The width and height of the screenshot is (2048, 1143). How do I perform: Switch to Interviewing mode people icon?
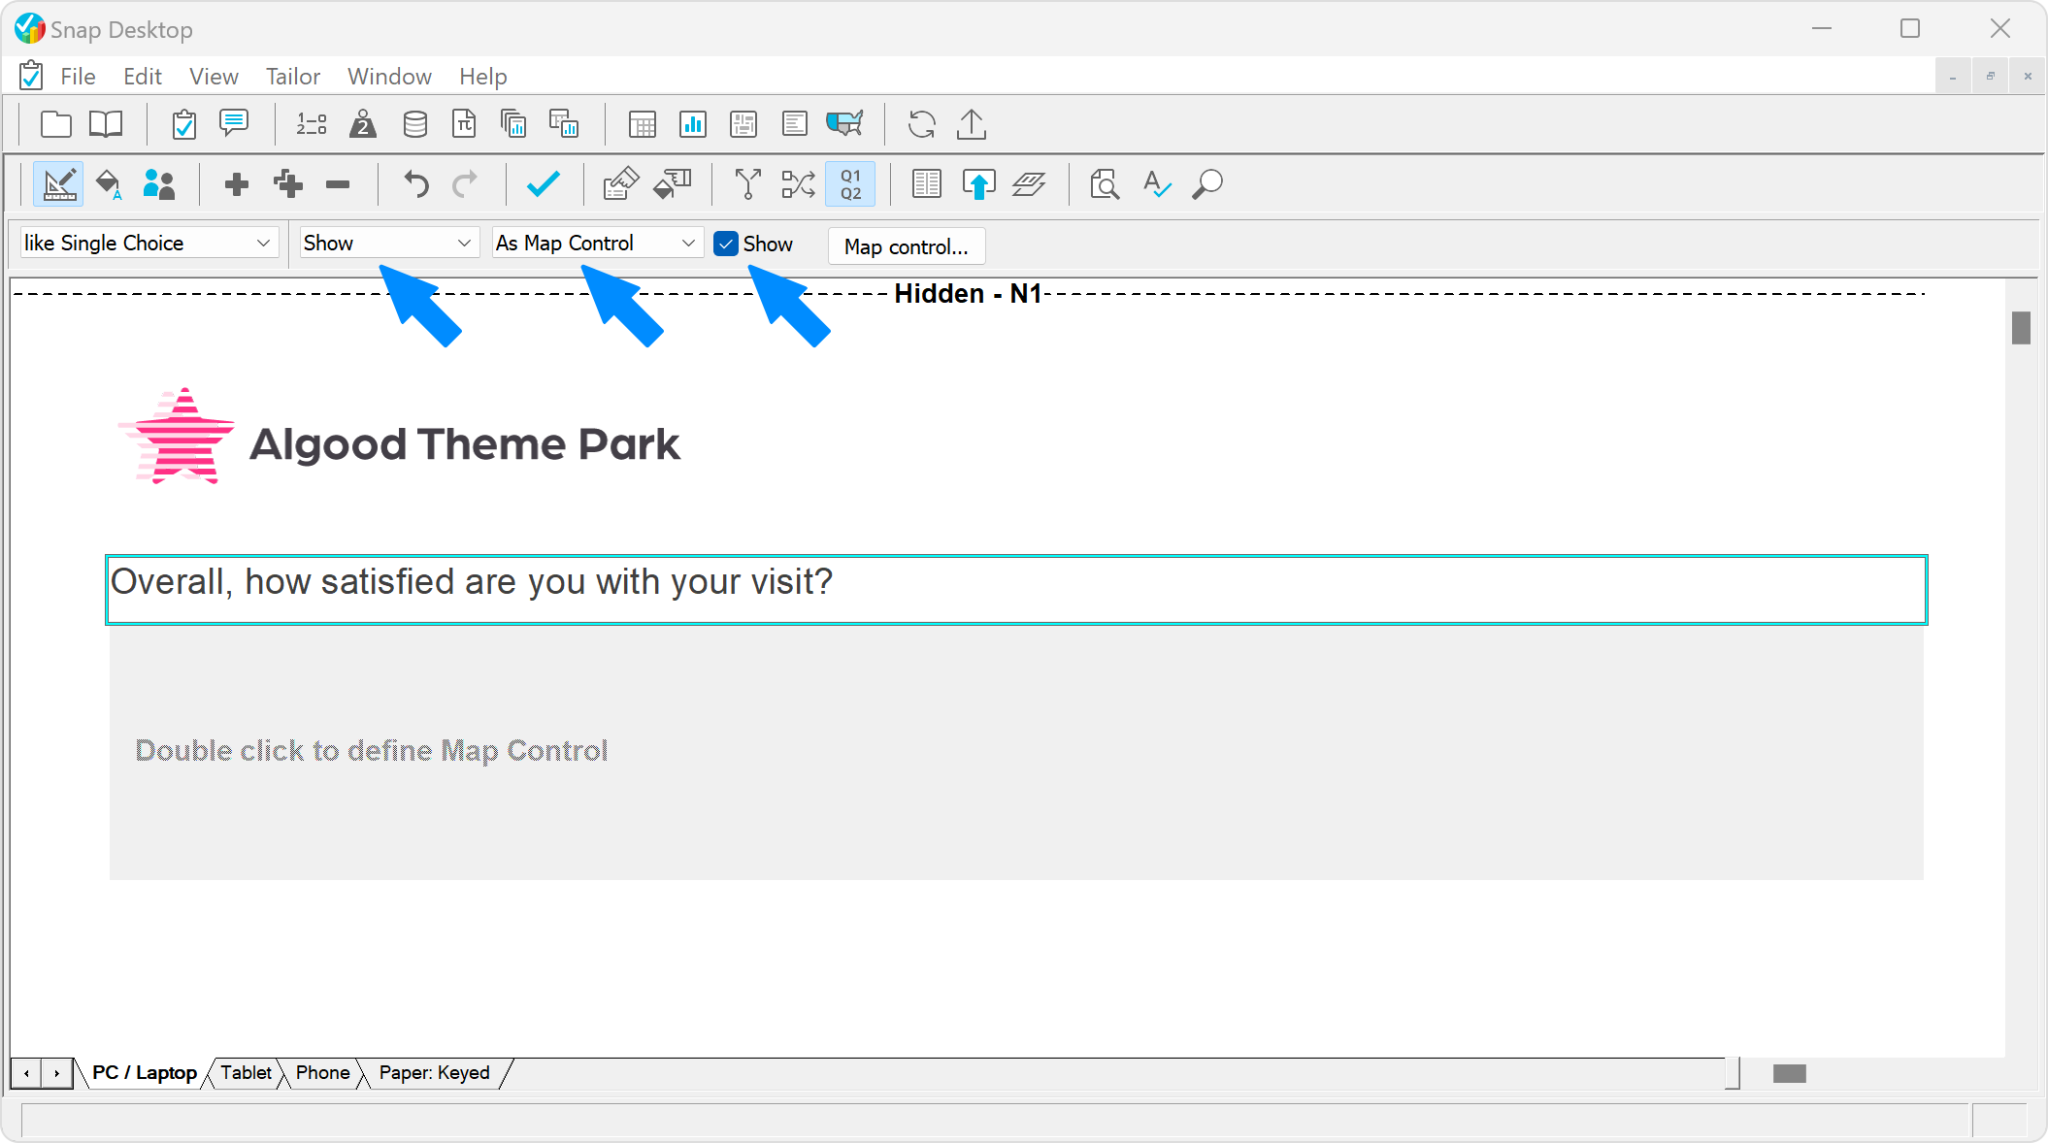click(160, 184)
